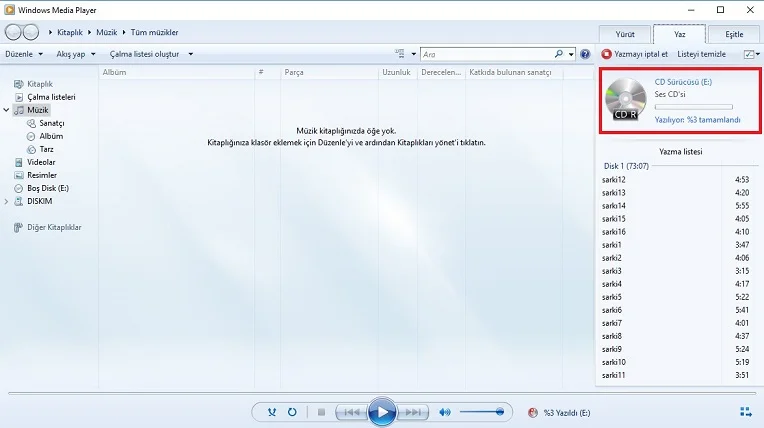Open the view options dropdown arrow
Screen dimensions: 764x428
coord(414,54)
